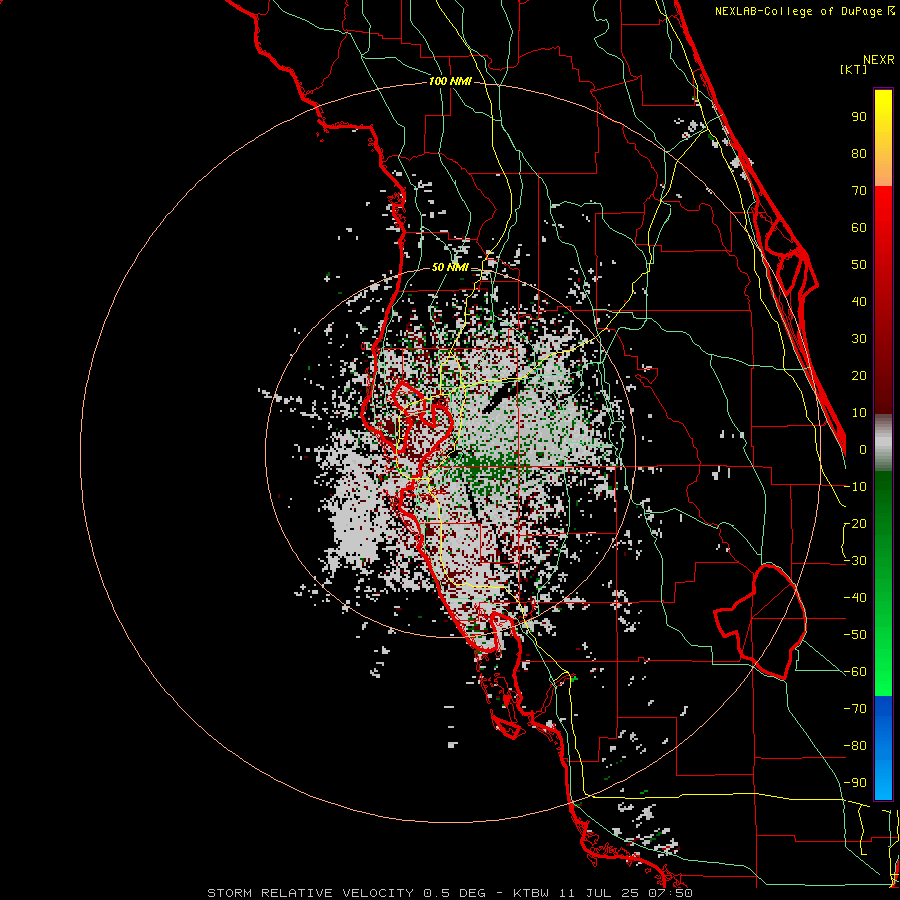Click the 100 NMI range ring label
The width and height of the screenshot is (900, 900).
coord(450,81)
